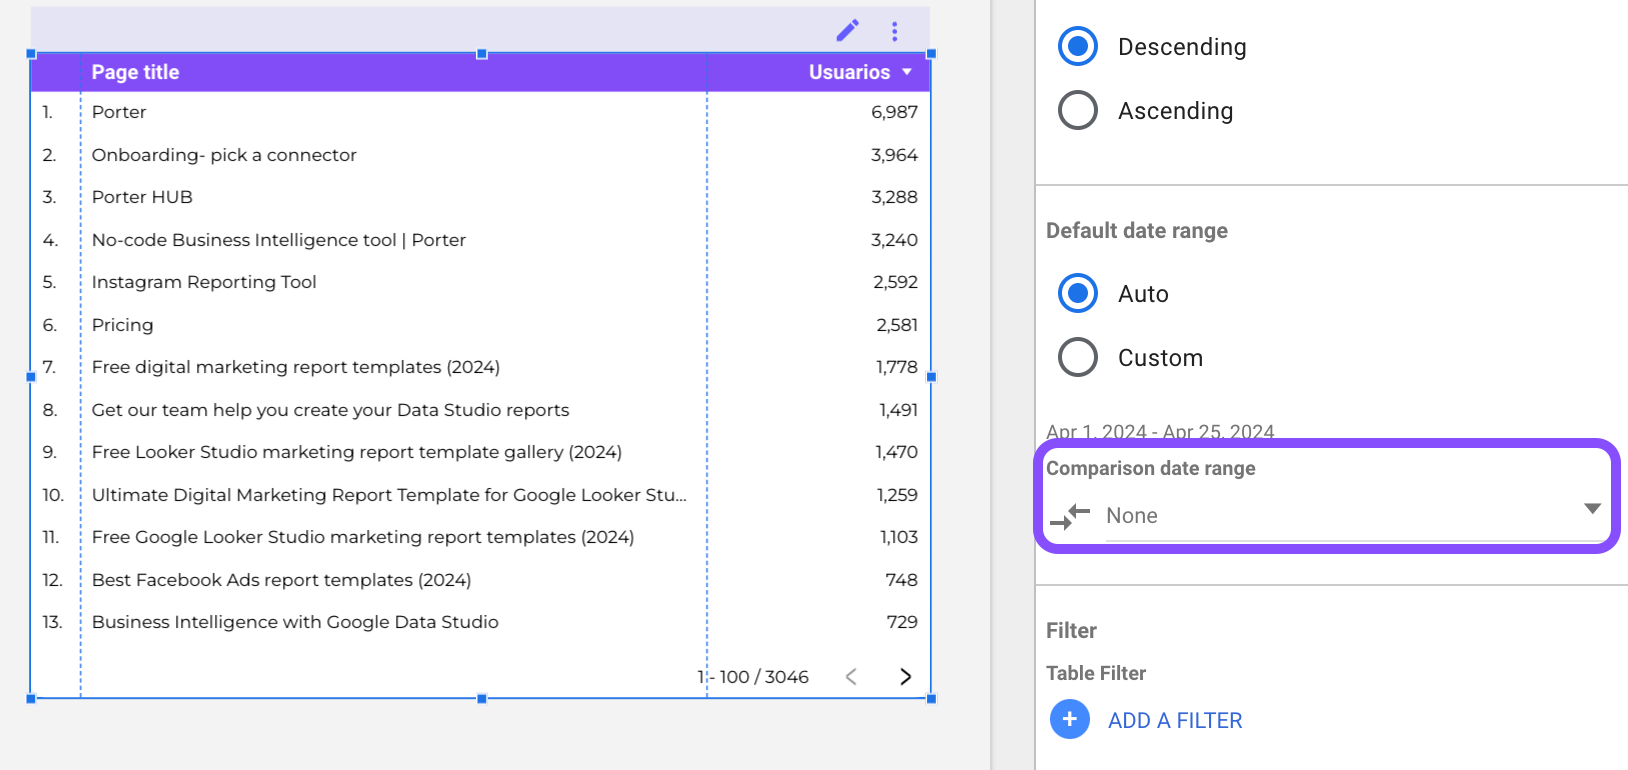Select Descending sort order

pos(1078,46)
